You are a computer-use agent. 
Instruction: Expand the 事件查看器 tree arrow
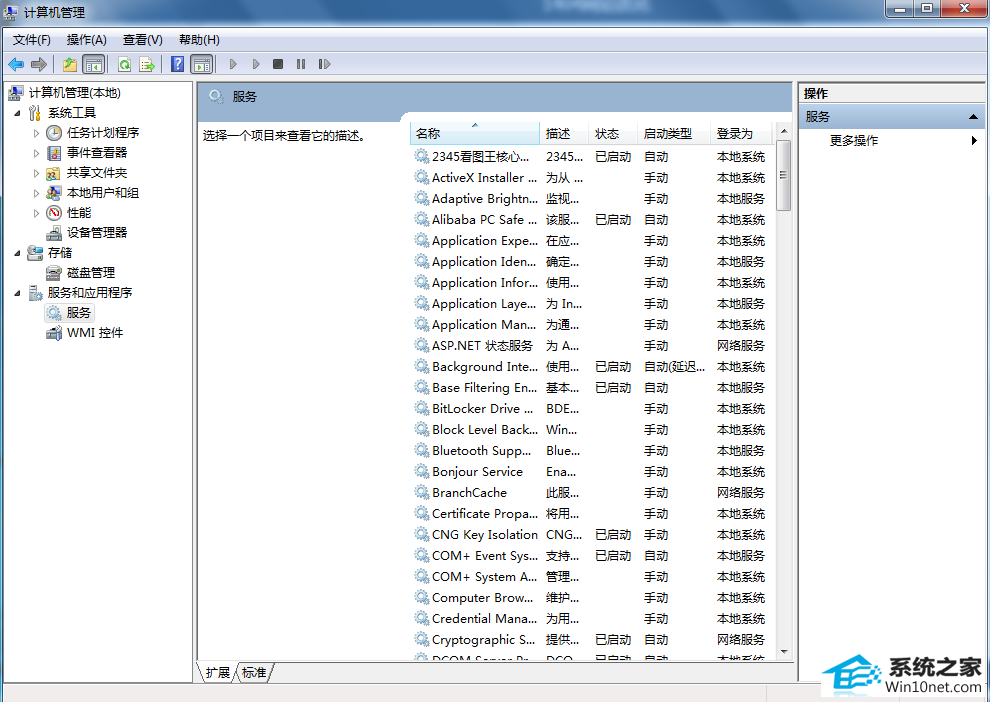click(x=36, y=153)
